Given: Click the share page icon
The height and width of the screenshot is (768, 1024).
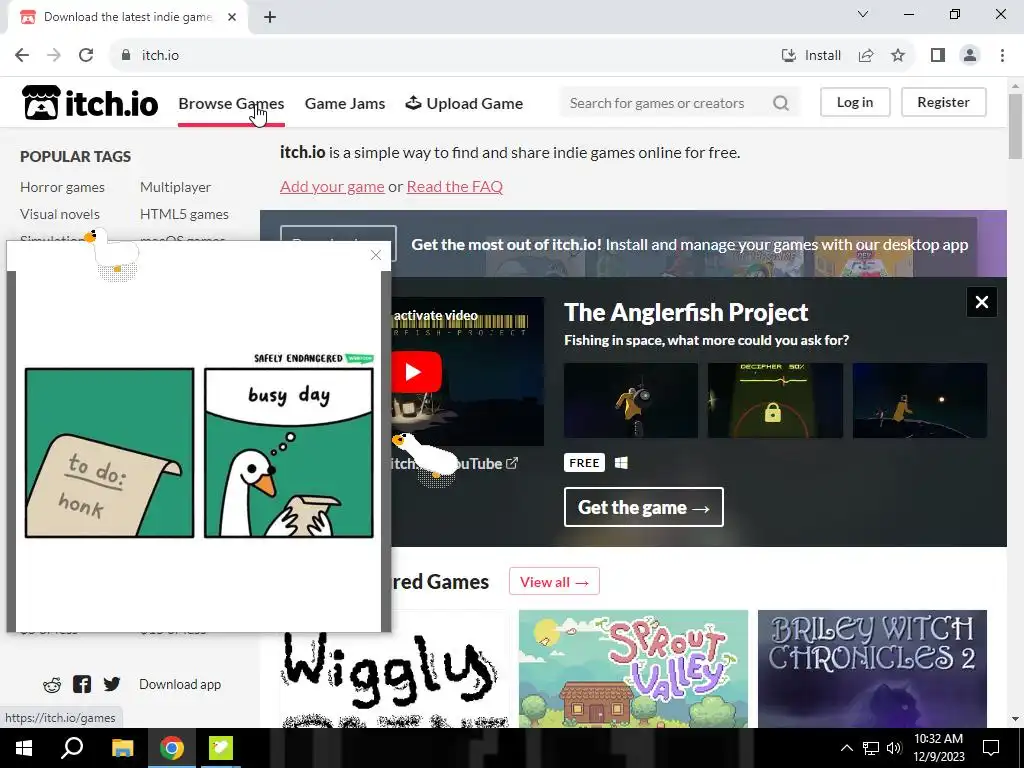Looking at the screenshot, I should pos(866,55).
